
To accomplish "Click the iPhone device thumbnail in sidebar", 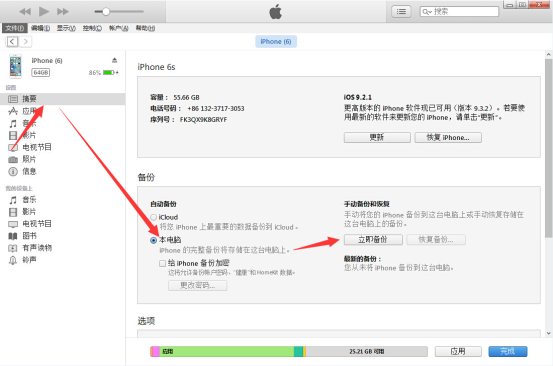I will pos(16,66).
